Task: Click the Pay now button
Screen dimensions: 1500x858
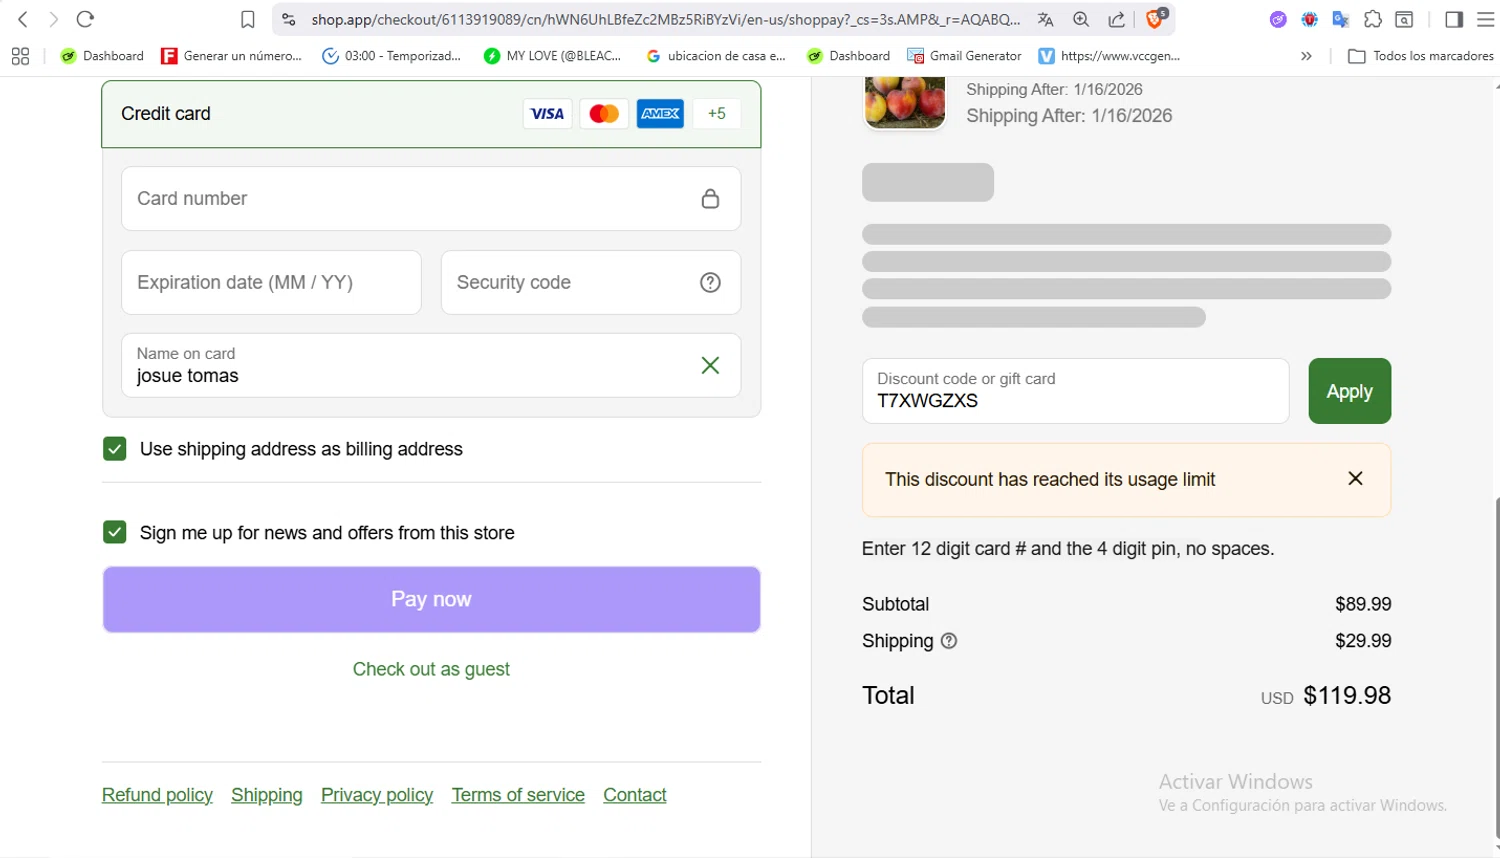Action: point(431,600)
